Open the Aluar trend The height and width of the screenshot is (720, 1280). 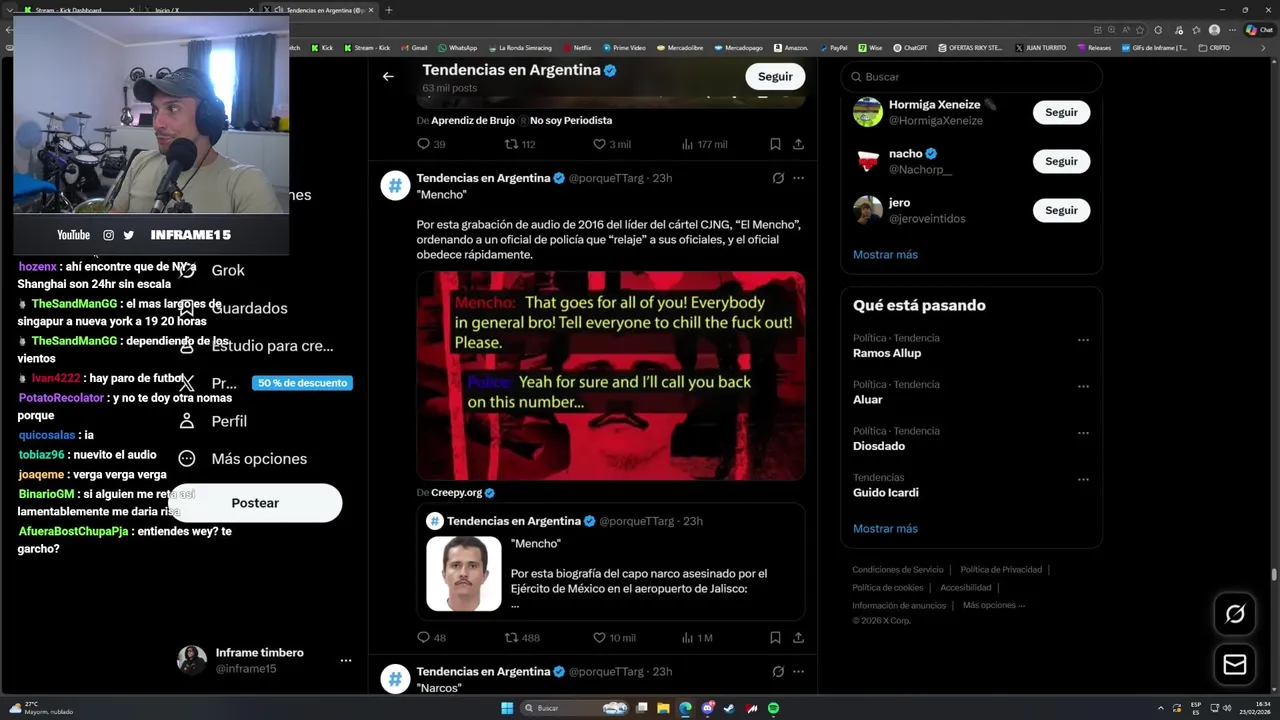click(868, 399)
